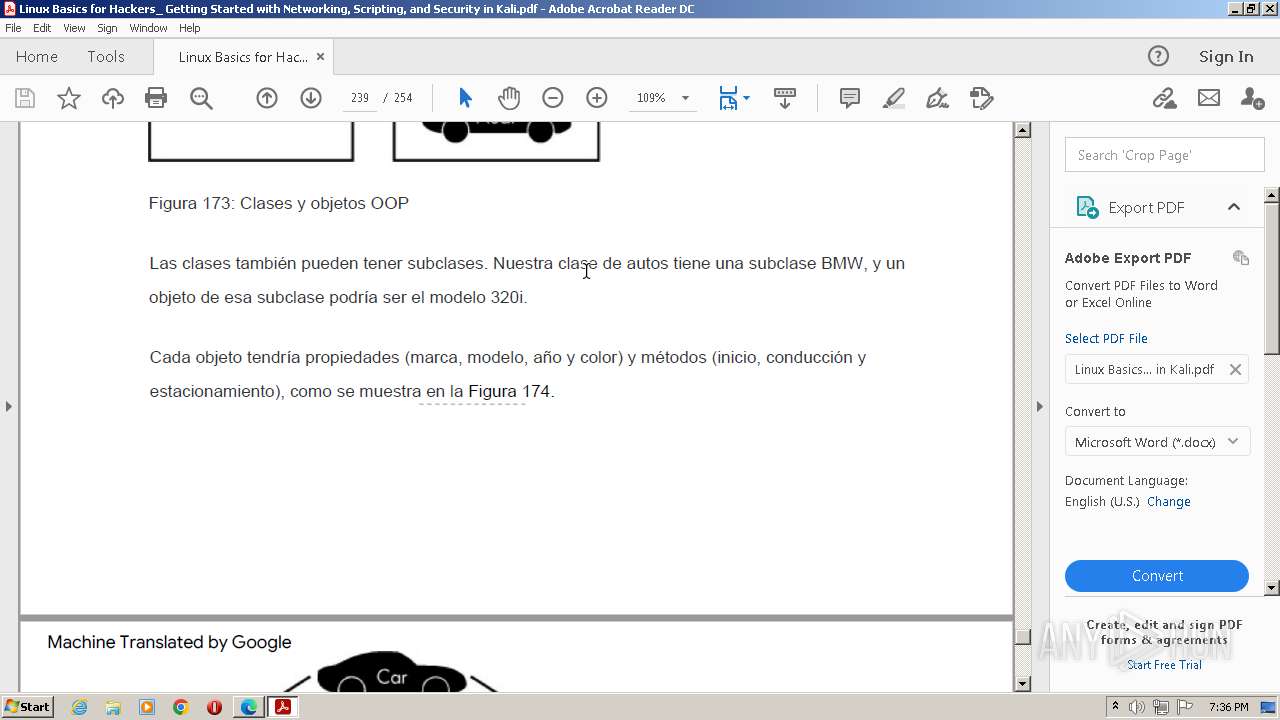This screenshot has width=1280, height=720.
Task: Click Change document language link
Action: pos(1168,502)
